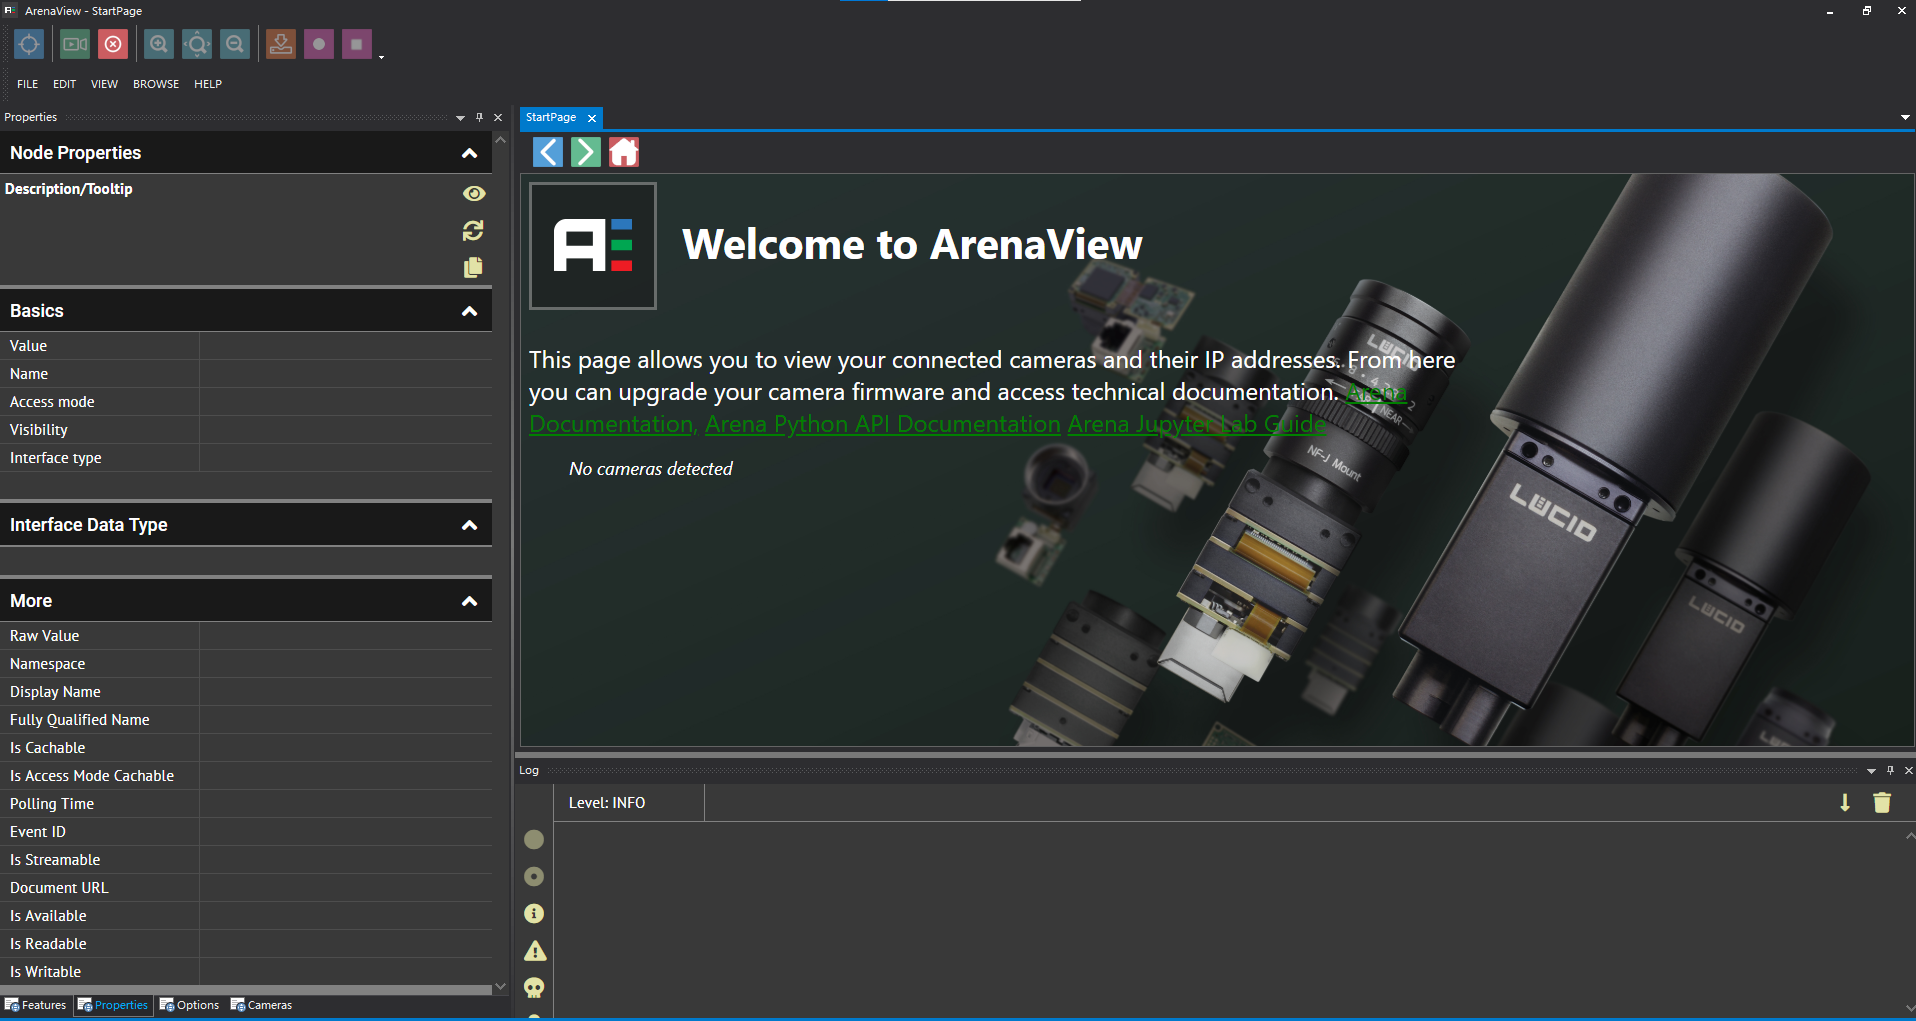The width and height of the screenshot is (1916, 1021).
Task: Toggle the info log level filter icon
Action: (x=534, y=914)
